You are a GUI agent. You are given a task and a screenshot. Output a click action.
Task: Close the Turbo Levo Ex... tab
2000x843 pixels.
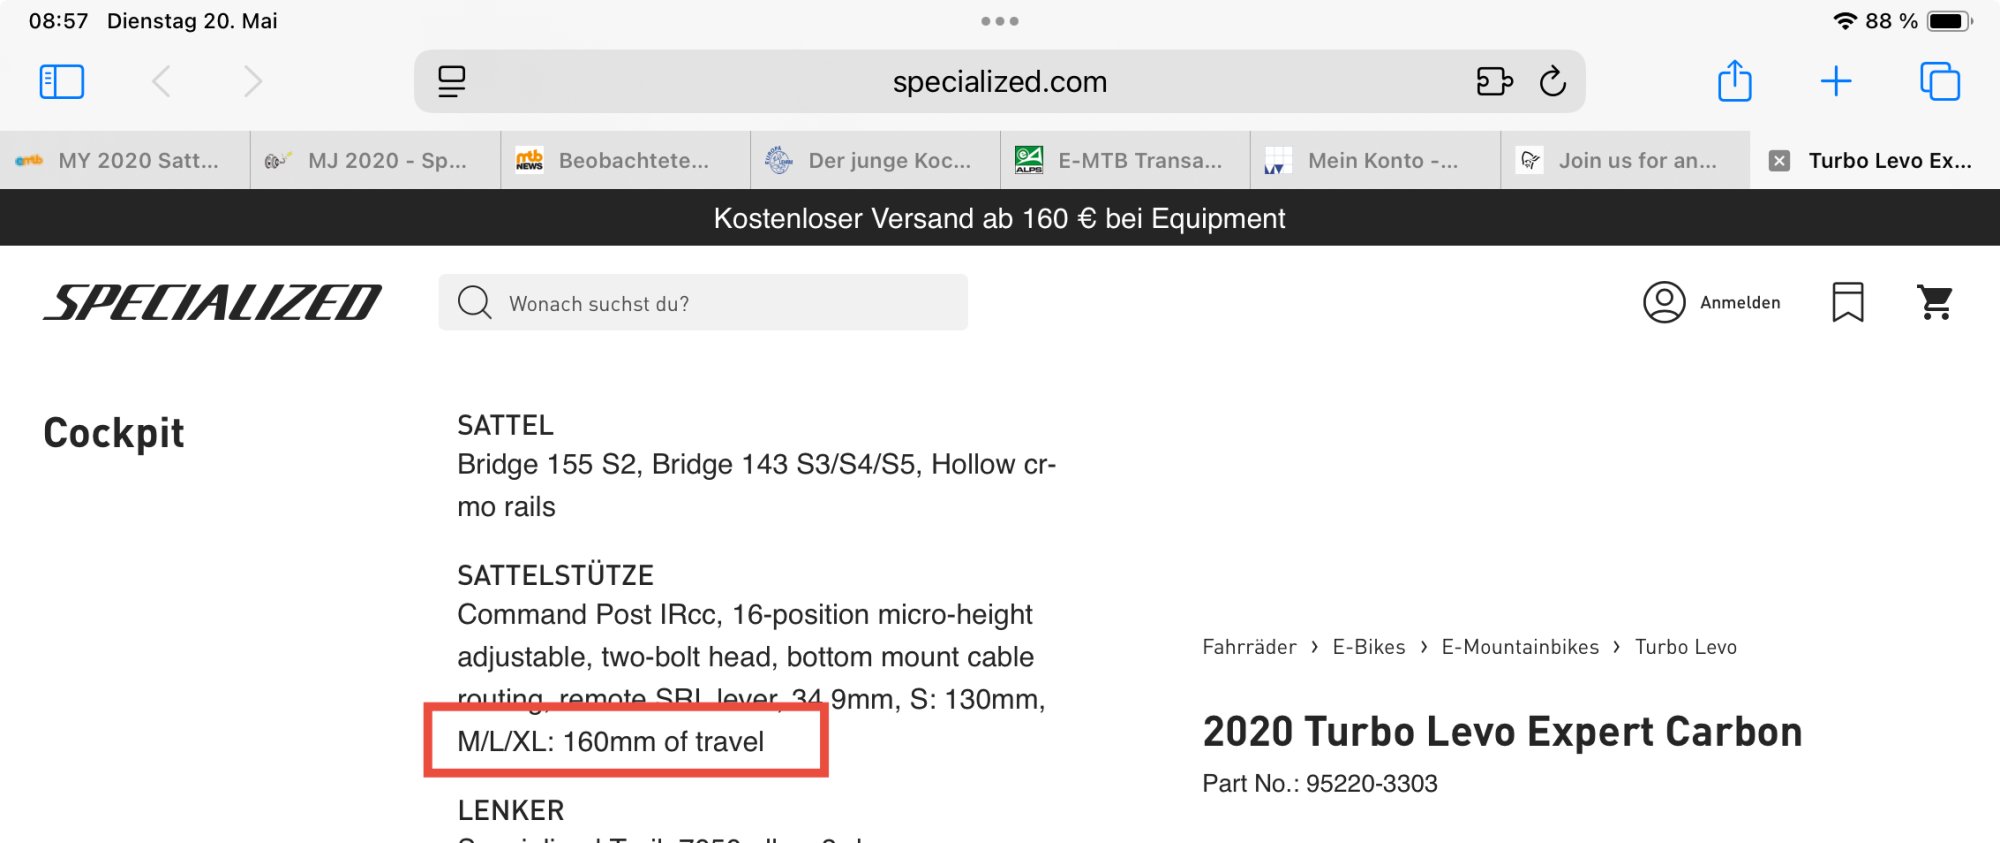(x=1779, y=161)
